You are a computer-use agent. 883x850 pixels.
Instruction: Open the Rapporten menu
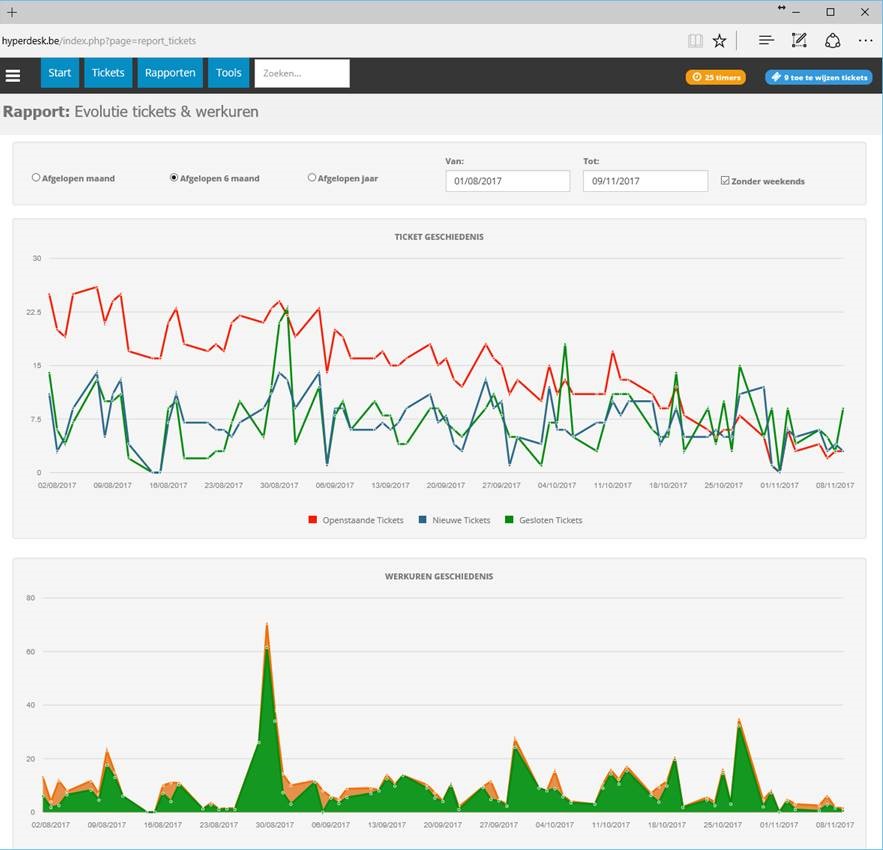click(170, 73)
